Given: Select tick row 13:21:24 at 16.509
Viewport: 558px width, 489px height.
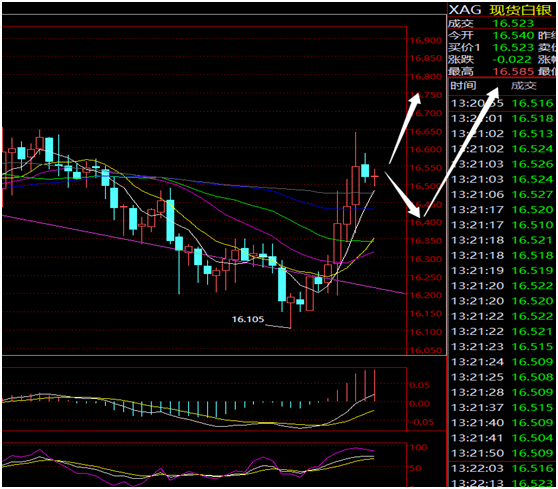Looking at the screenshot, I should (502, 362).
